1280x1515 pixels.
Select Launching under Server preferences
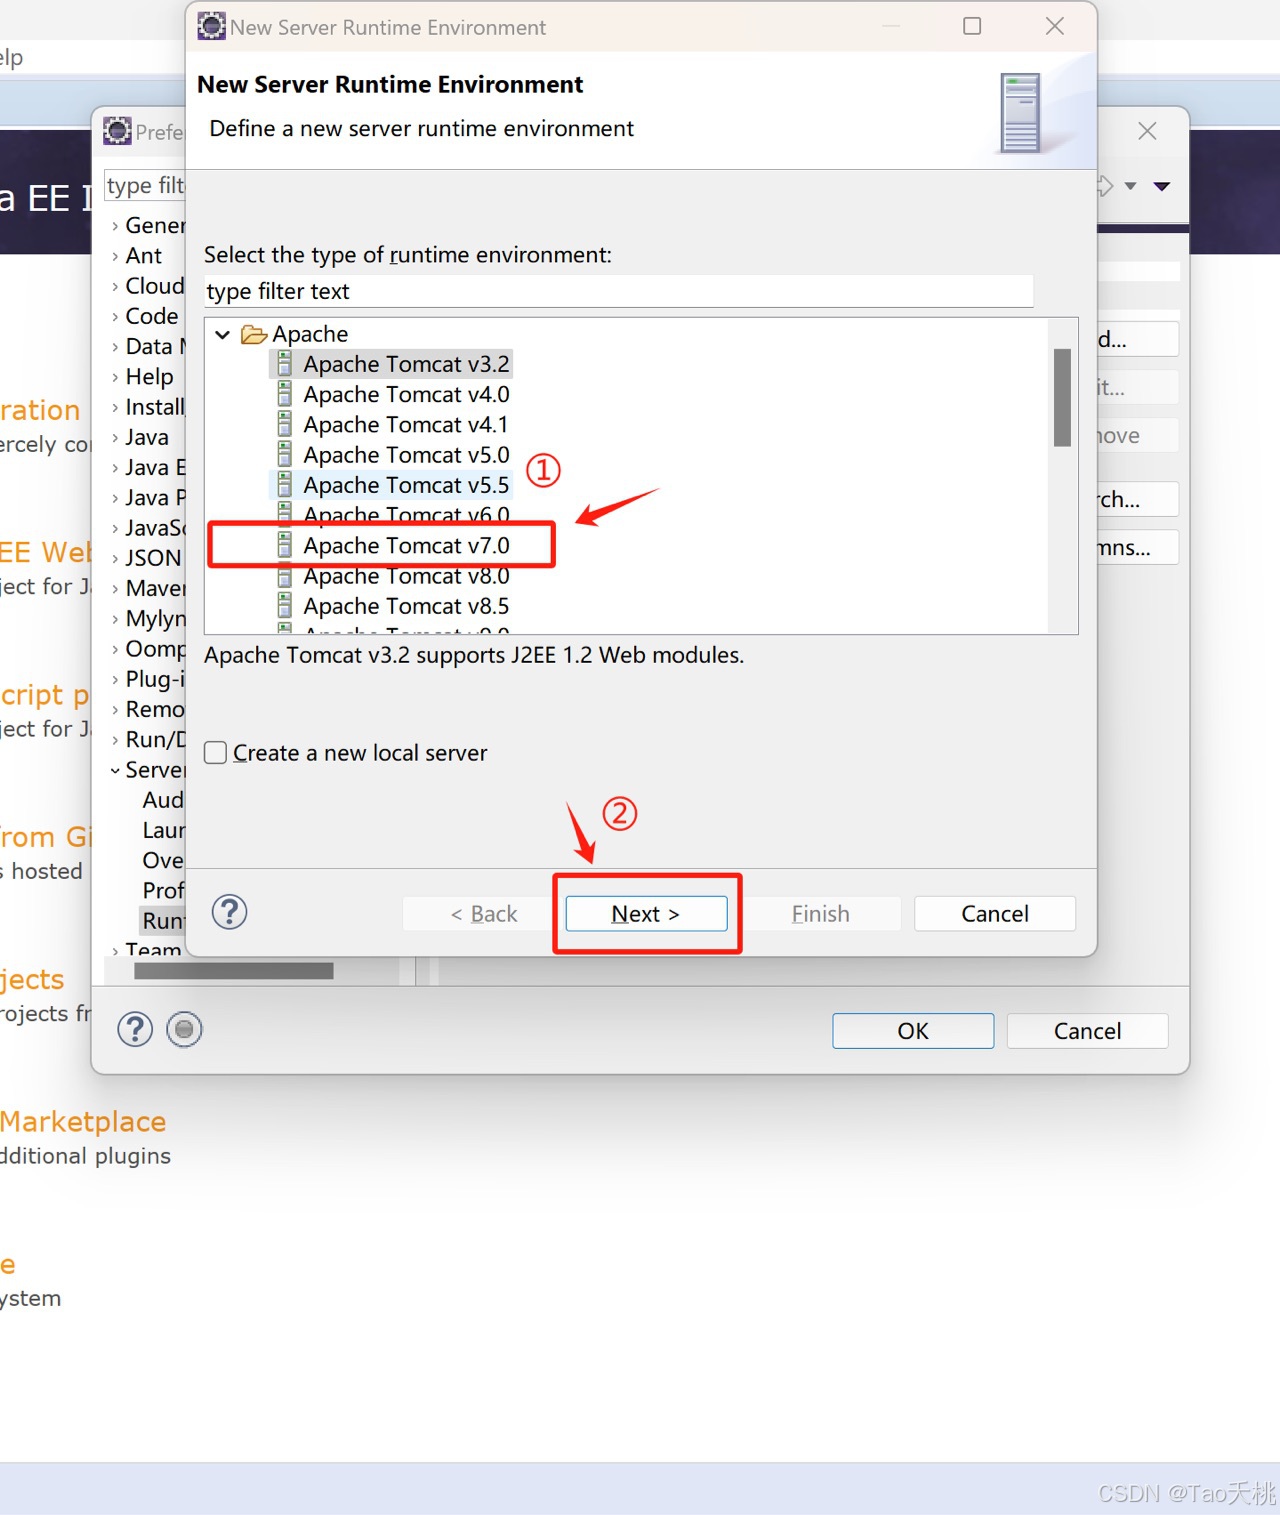click(x=163, y=830)
